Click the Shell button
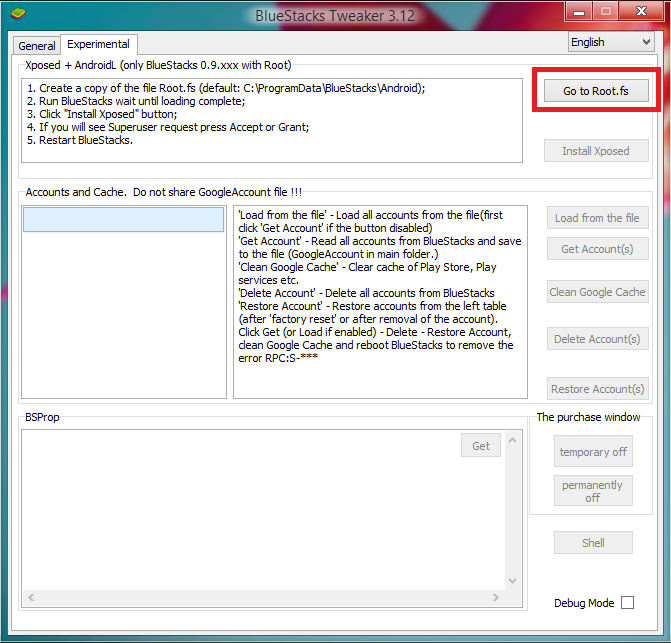The height and width of the screenshot is (643, 671). click(593, 542)
